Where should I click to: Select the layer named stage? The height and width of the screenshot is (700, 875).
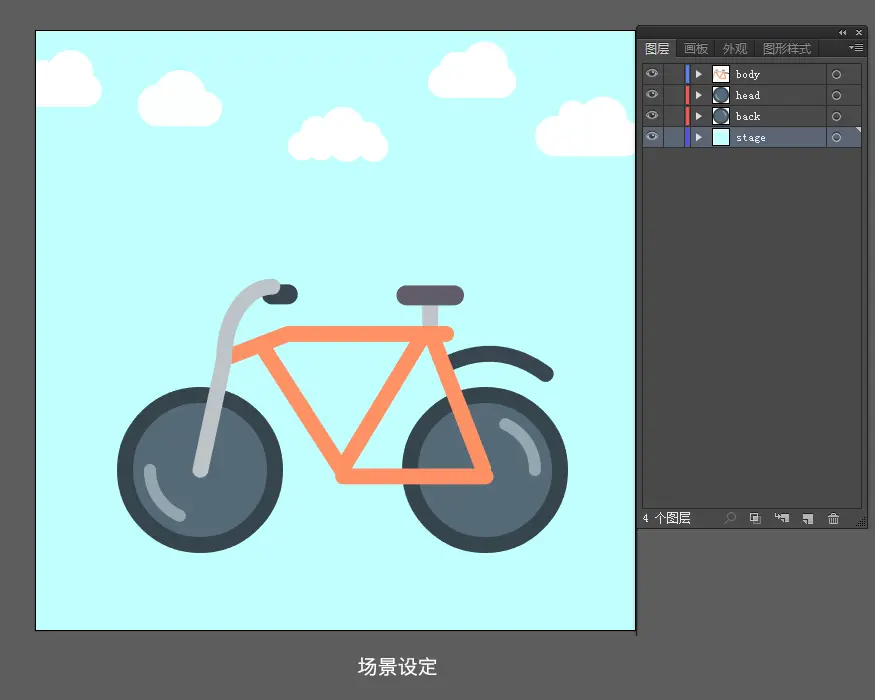[x=751, y=138]
